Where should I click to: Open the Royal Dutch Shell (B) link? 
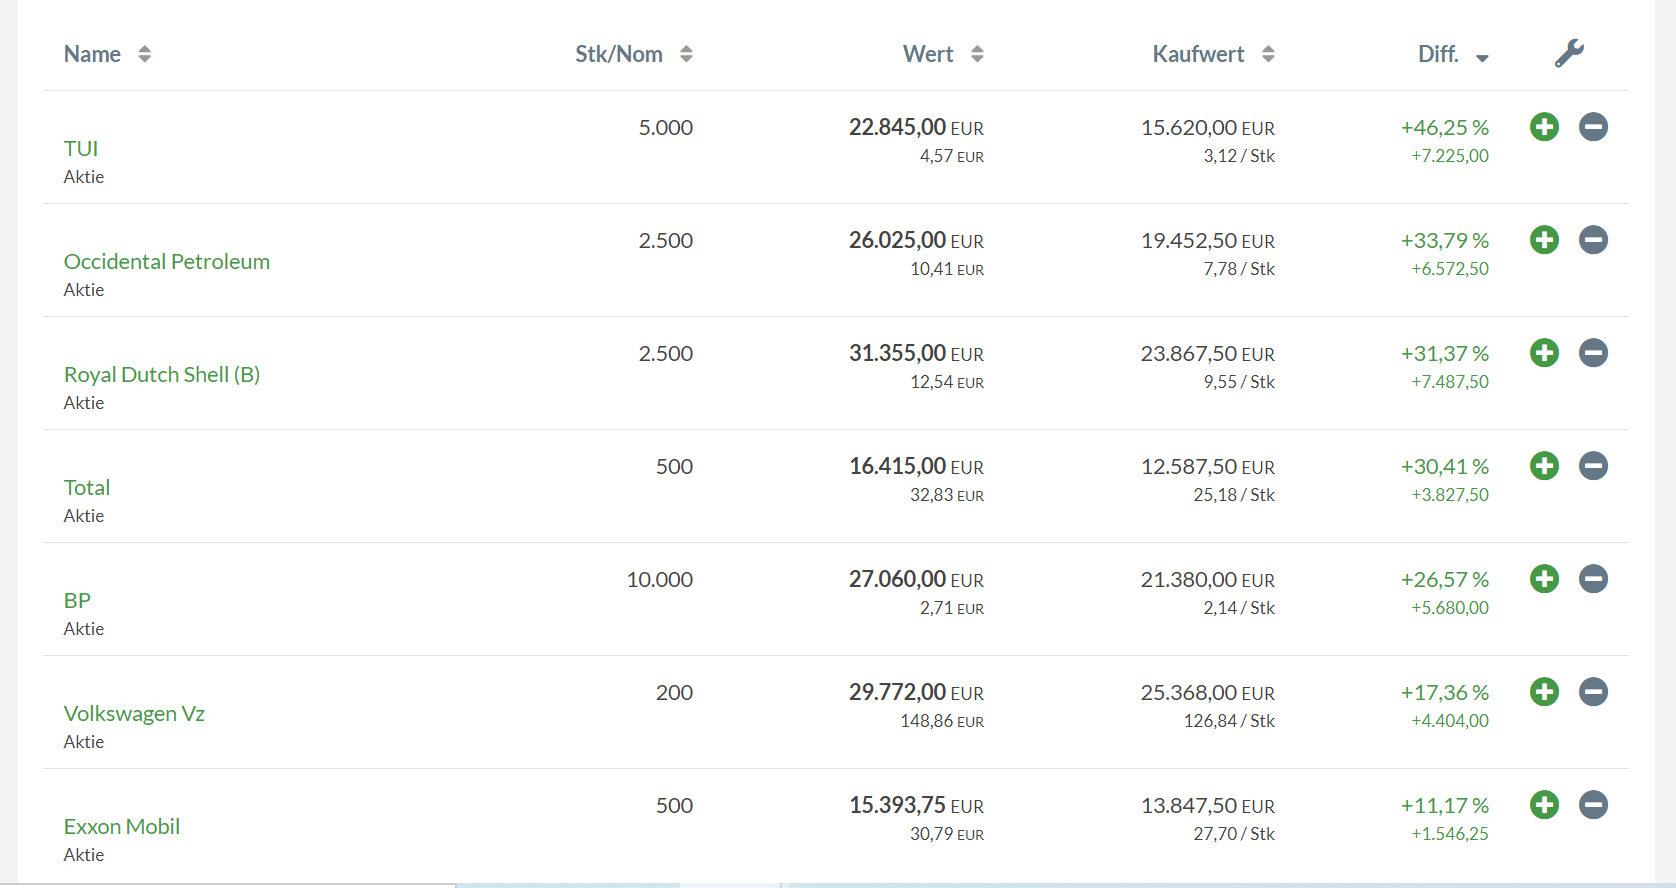point(162,375)
